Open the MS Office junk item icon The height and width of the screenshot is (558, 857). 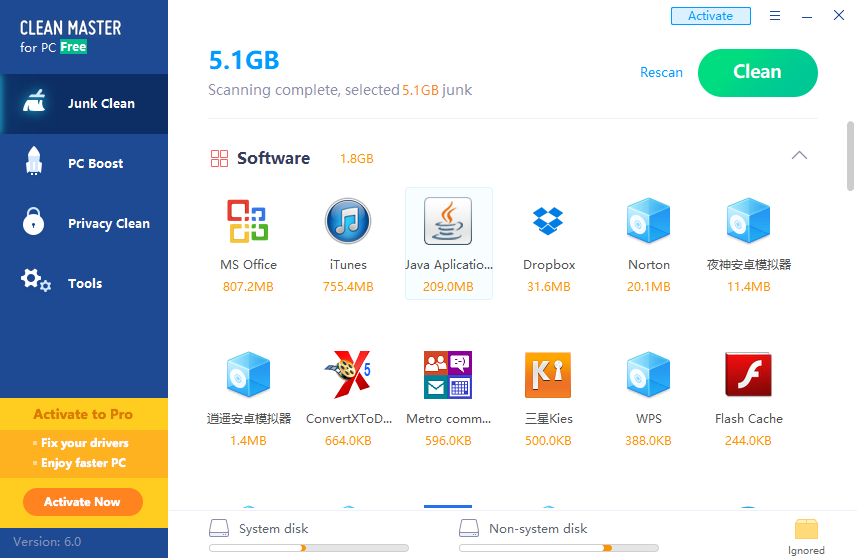(x=248, y=221)
